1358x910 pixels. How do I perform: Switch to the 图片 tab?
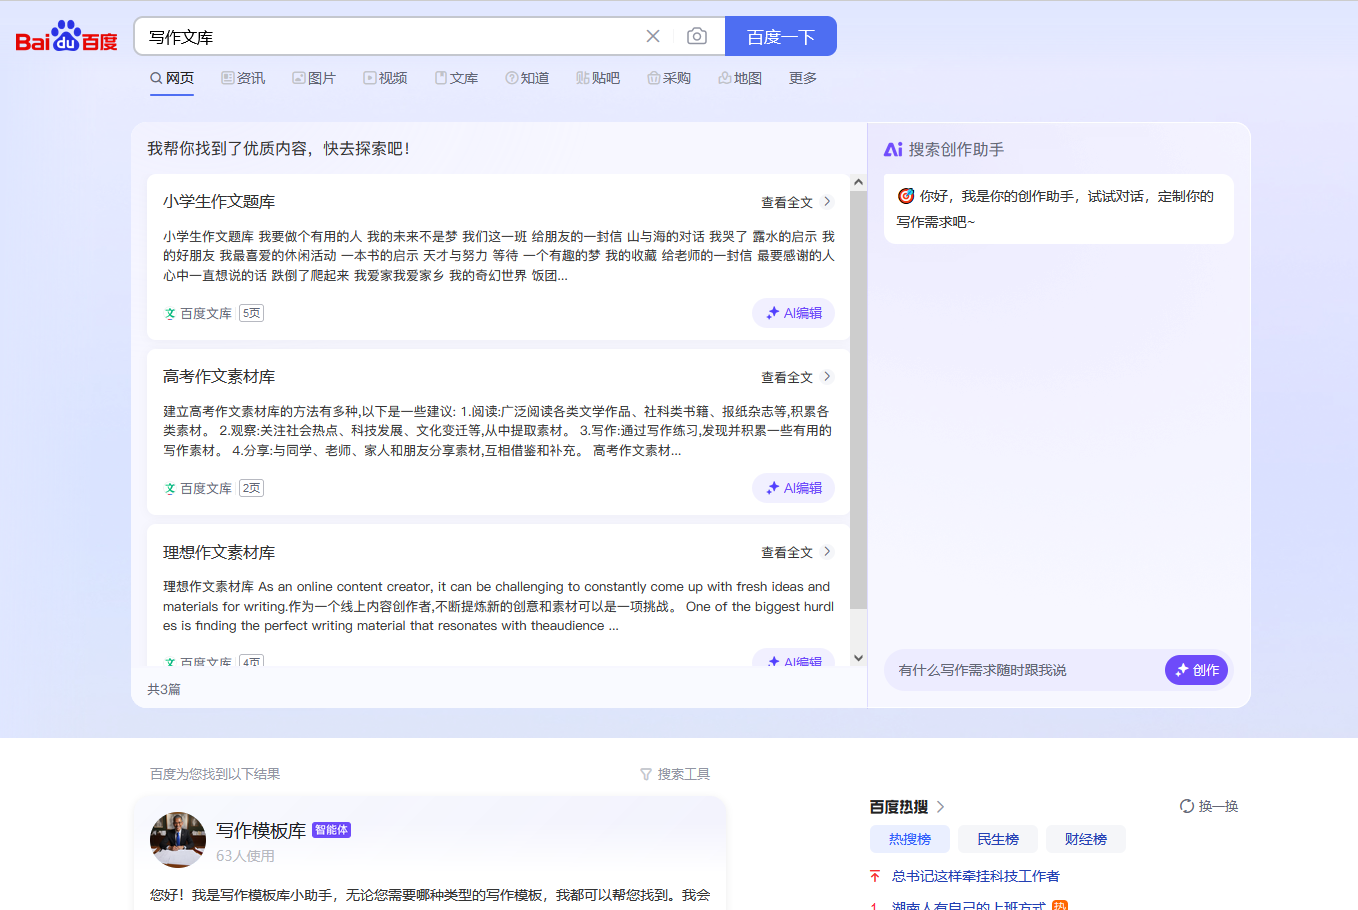[x=314, y=78]
